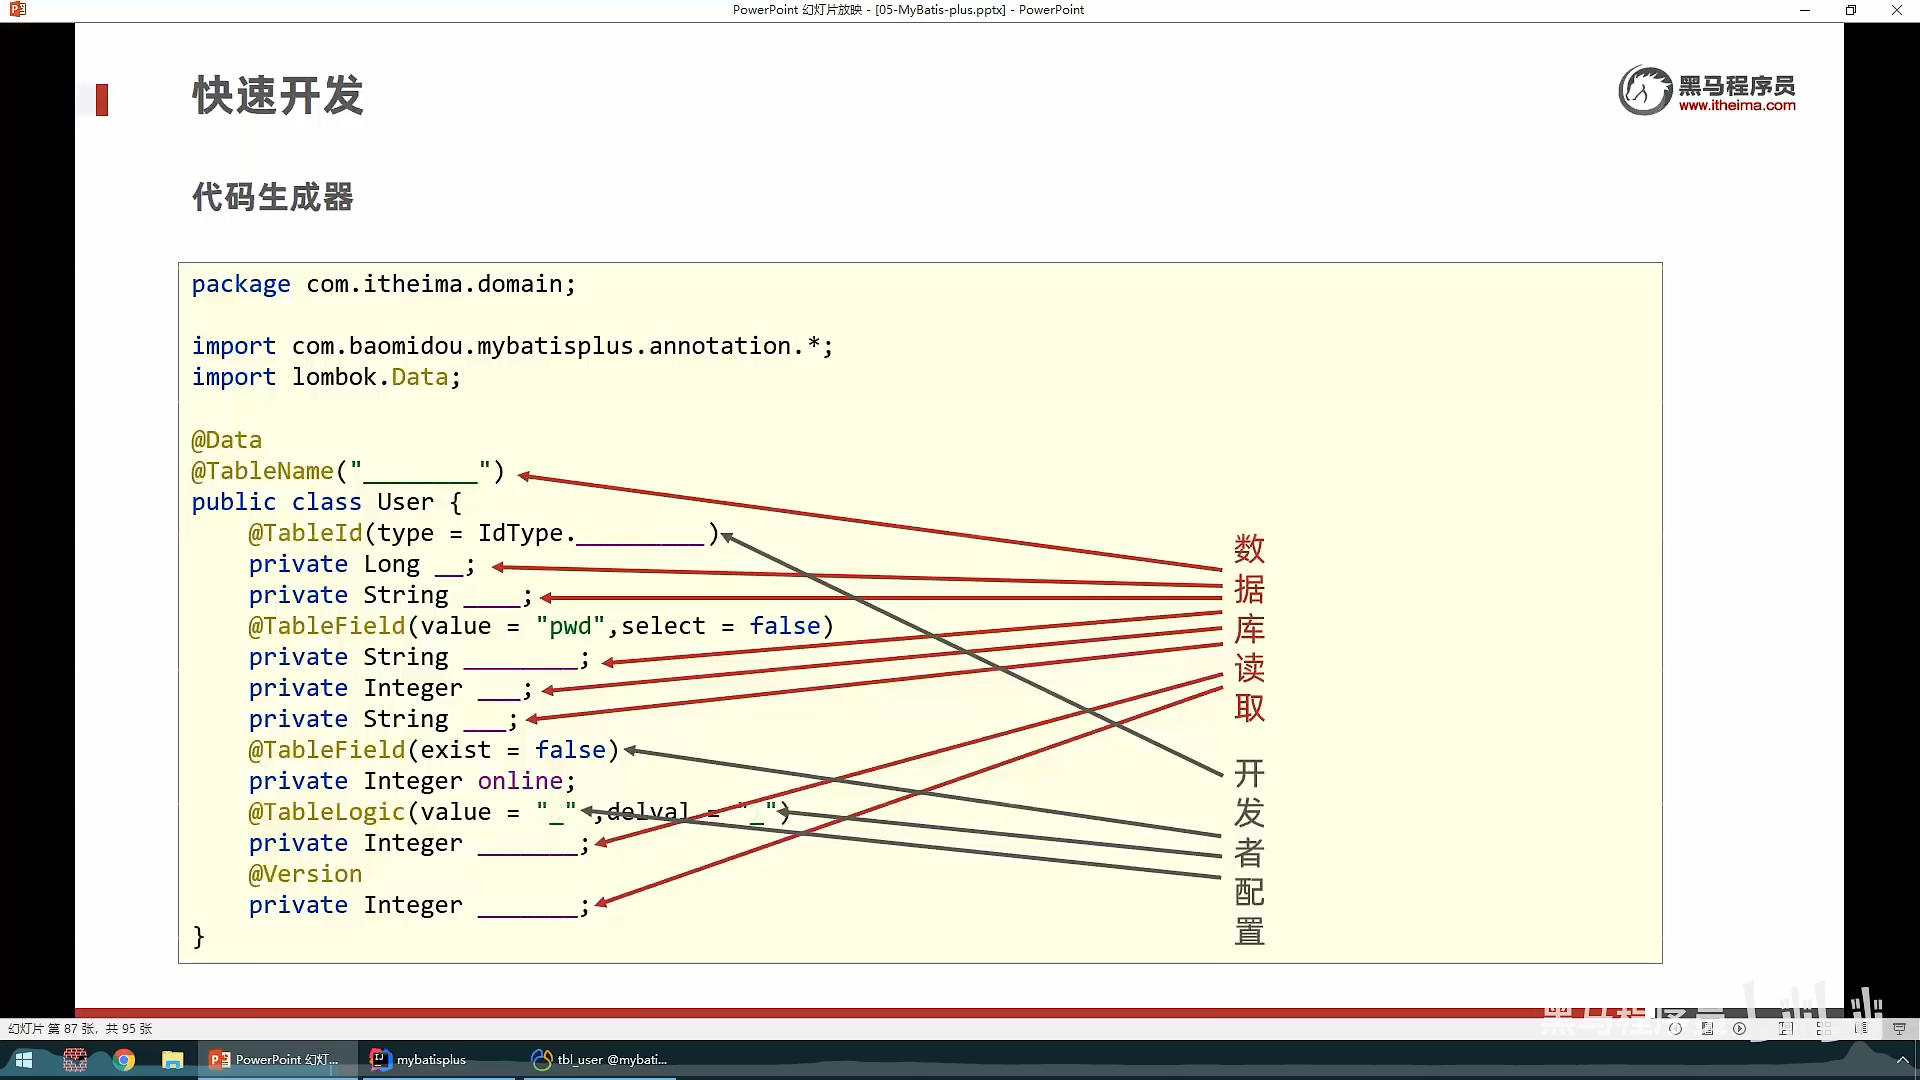1920x1080 pixels.
Task: Click the www.itheima.com link on slide
Action: click(1736, 105)
